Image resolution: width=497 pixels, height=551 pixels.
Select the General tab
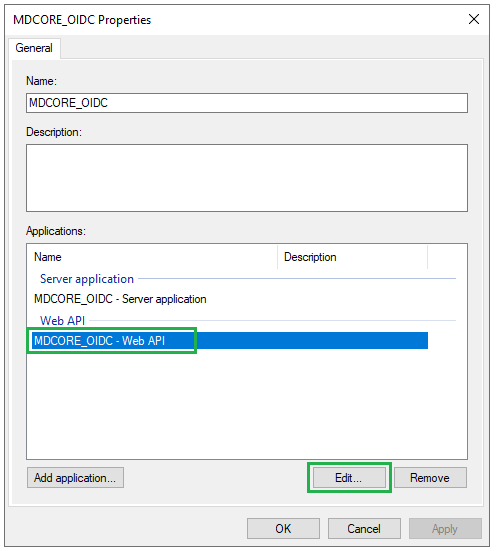pyautogui.click(x=34, y=48)
